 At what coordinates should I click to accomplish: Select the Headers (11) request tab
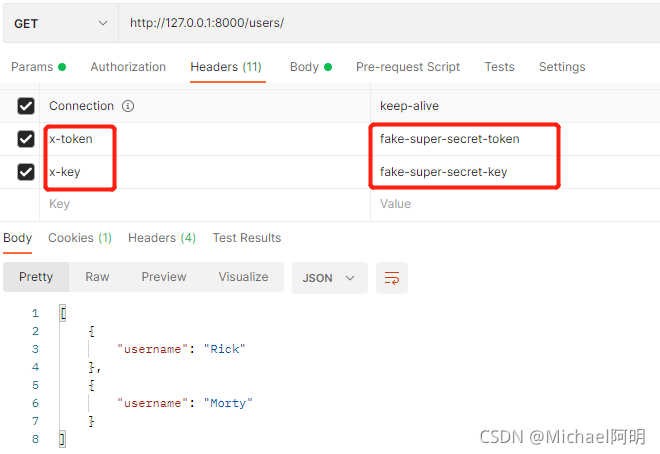point(226,67)
